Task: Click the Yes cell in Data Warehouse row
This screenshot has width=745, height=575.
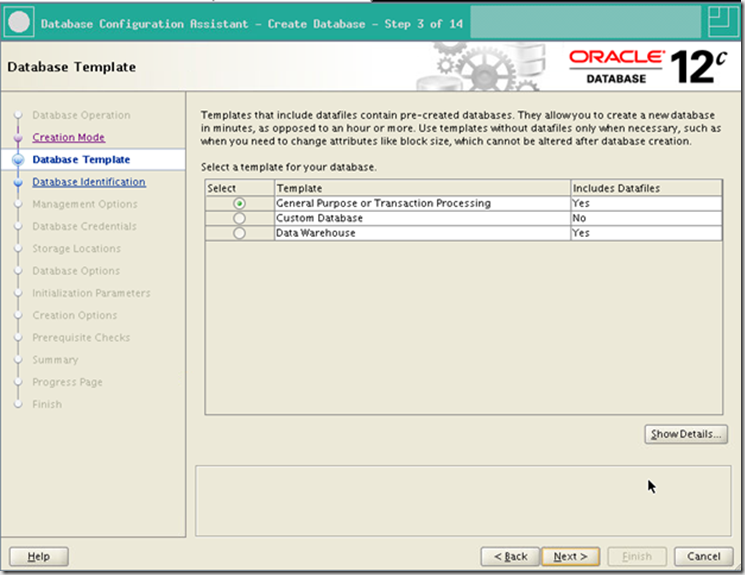Action: [646, 233]
